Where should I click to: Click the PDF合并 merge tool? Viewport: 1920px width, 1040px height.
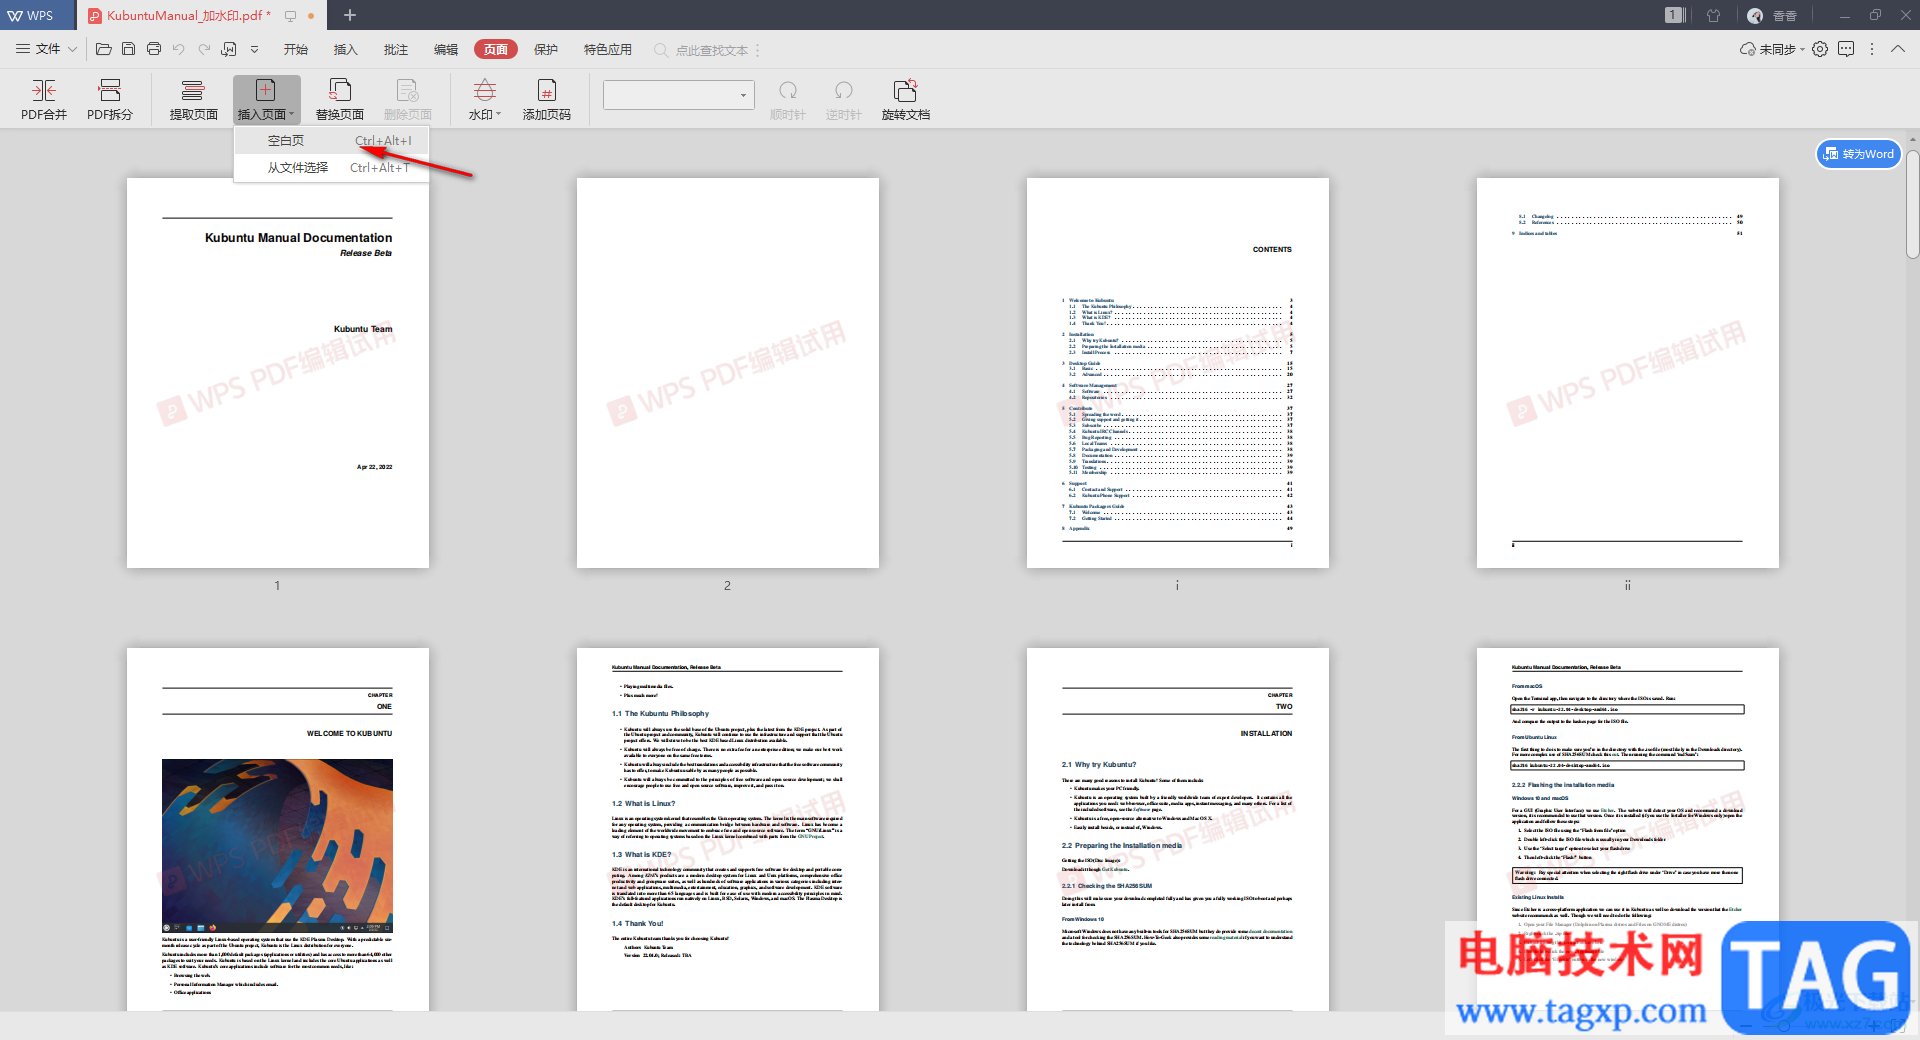pyautogui.click(x=44, y=100)
